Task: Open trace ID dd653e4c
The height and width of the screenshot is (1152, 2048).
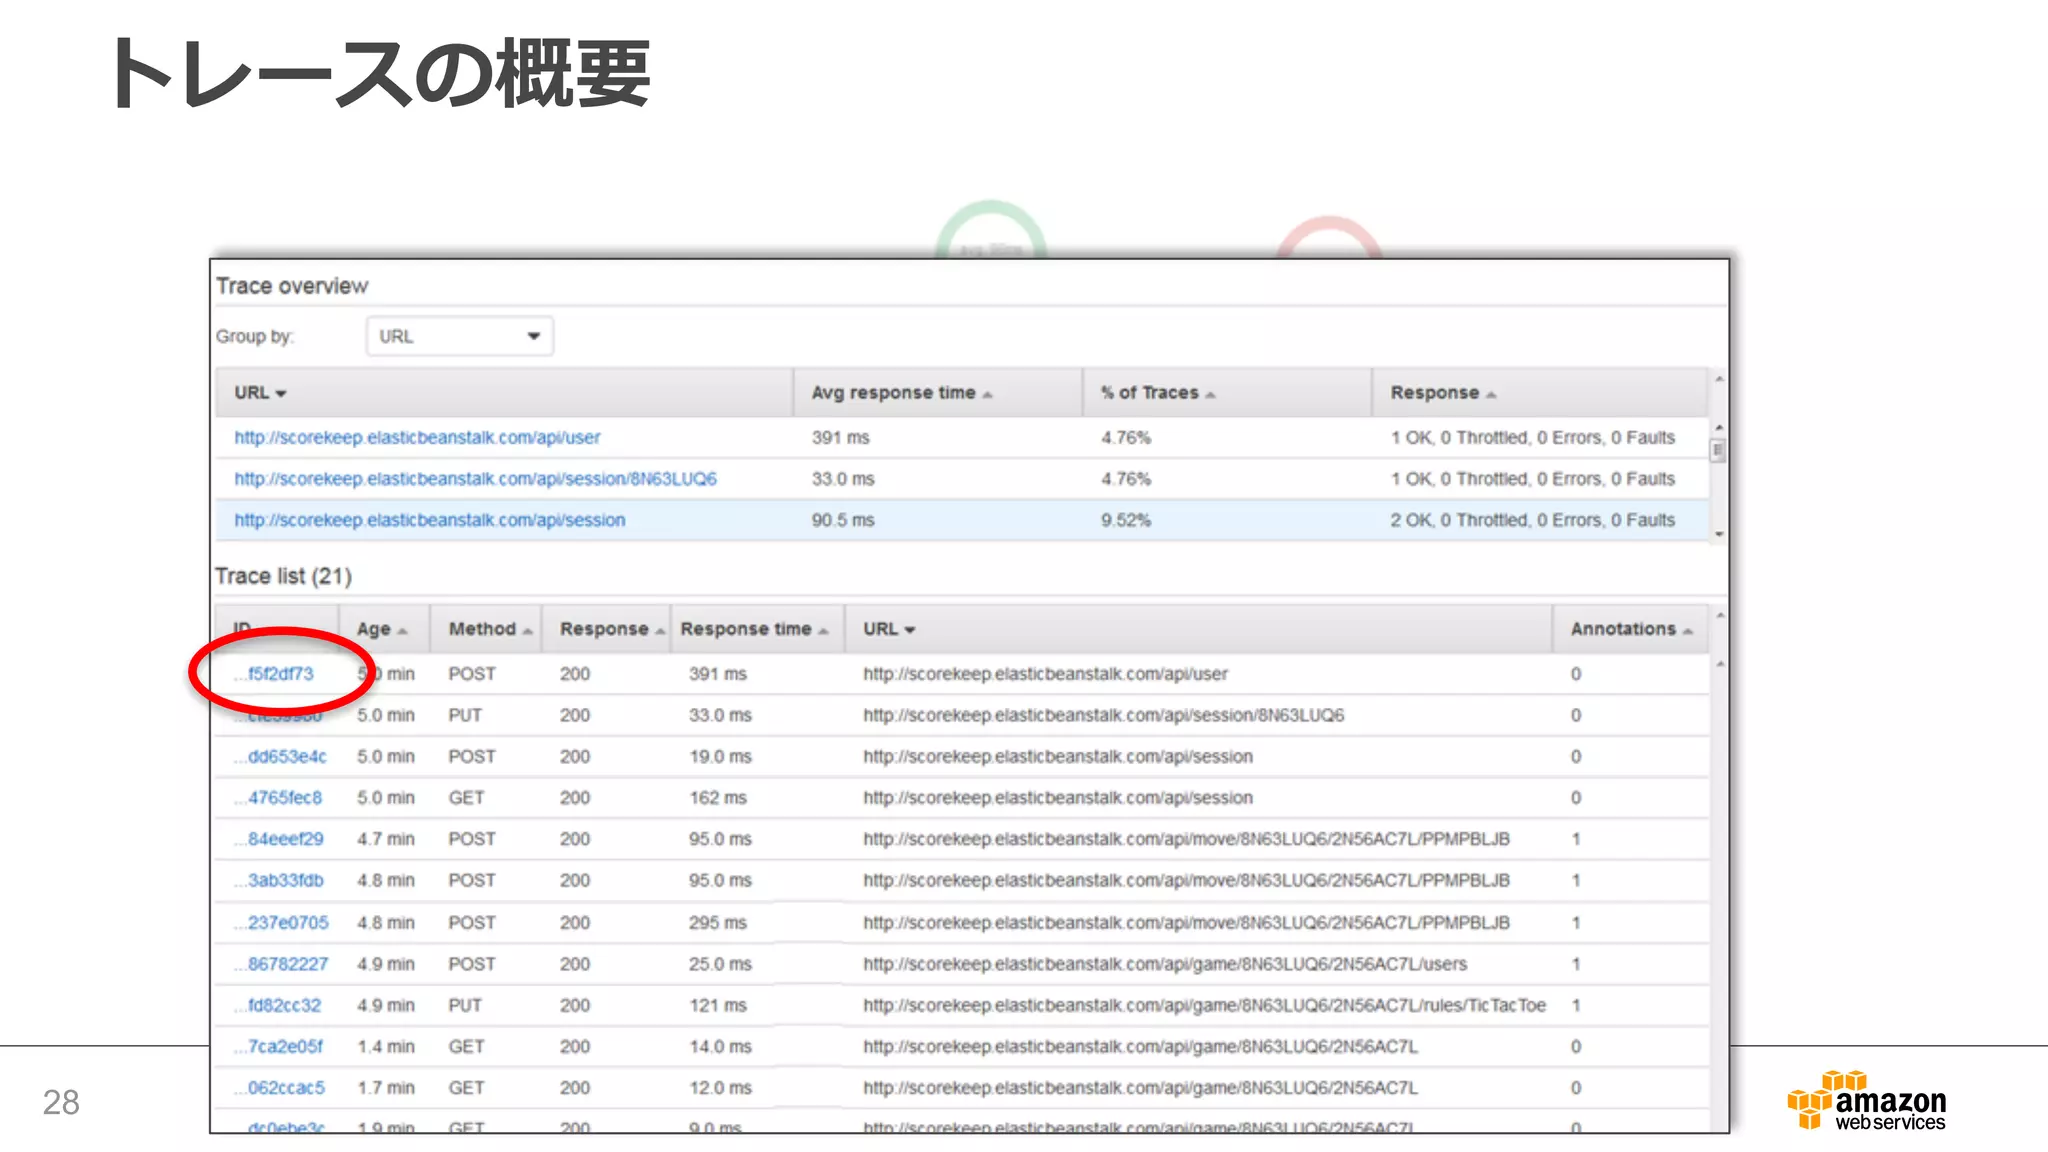Action: tap(286, 757)
